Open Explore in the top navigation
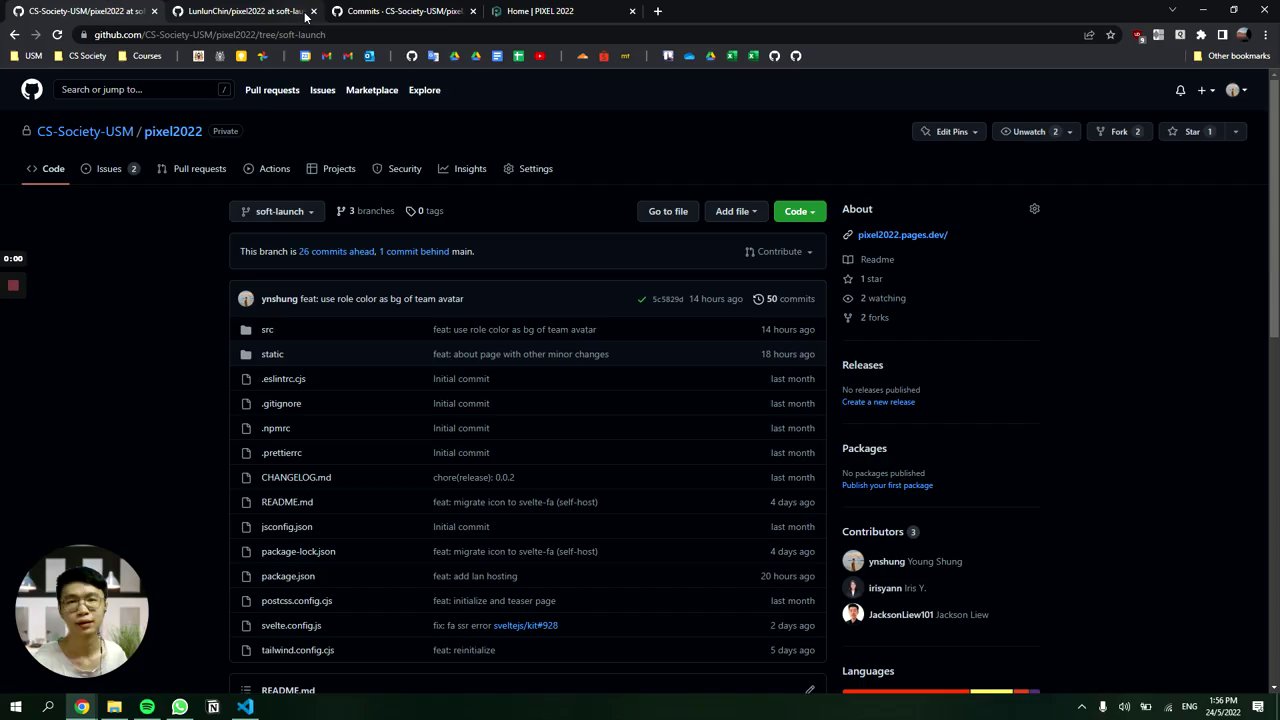Viewport: 1280px width, 720px height. tap(424, 90)
